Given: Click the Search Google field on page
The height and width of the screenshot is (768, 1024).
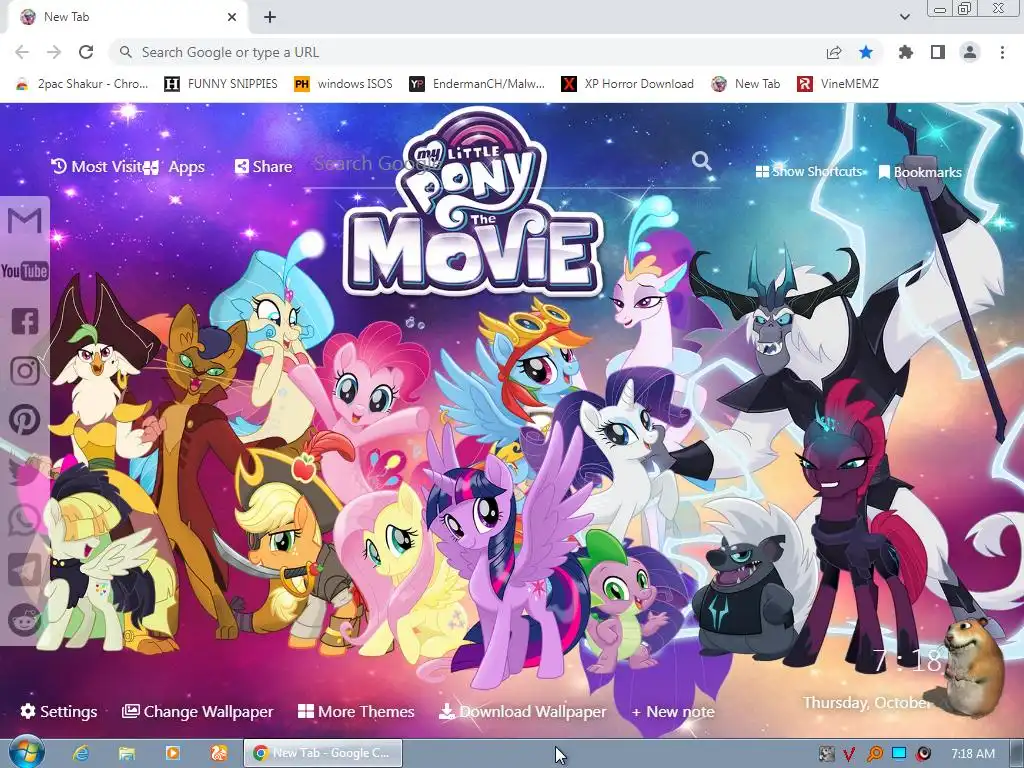Looking at the screenshot, I should (x=500, y=163).
